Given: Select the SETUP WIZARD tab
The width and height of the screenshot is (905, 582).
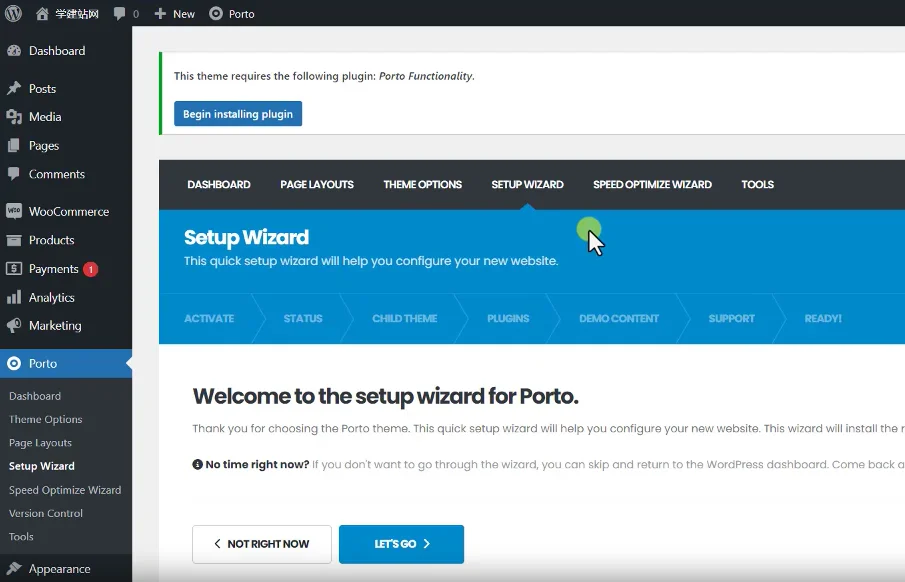Looking at the screenshot, I should 528,184.
